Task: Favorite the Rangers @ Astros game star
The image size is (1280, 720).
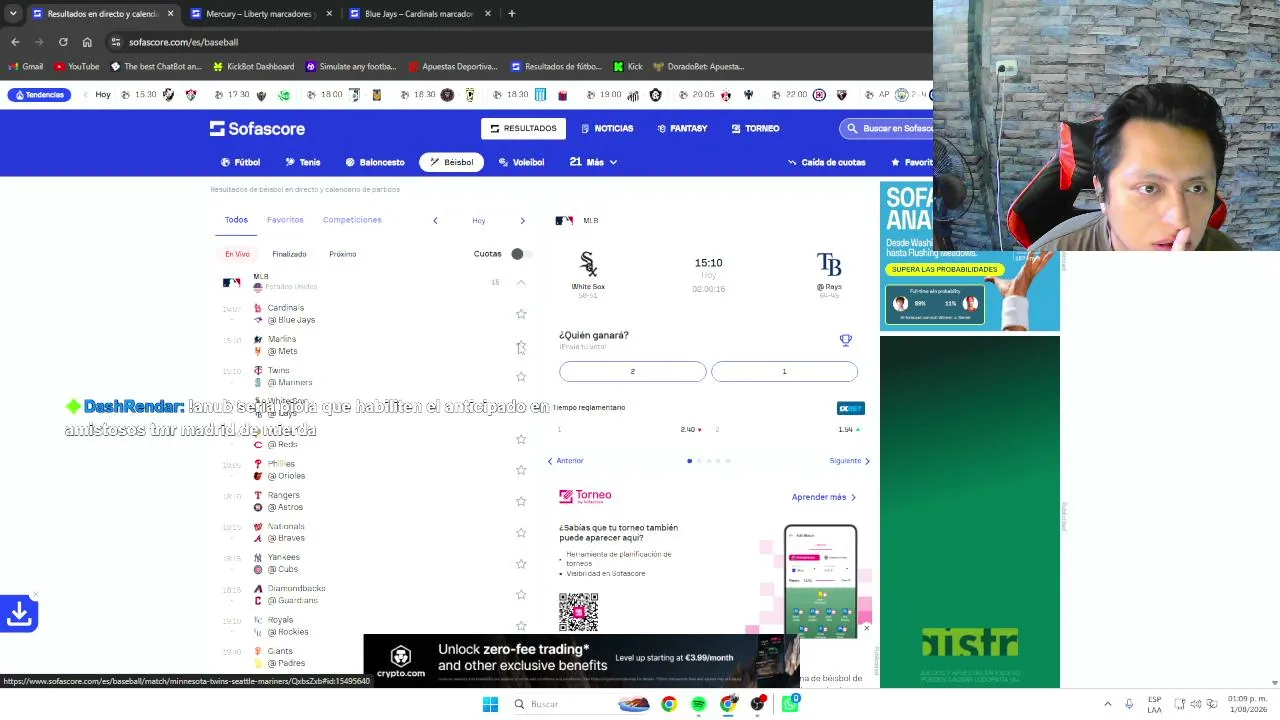Action: point(521,501)
